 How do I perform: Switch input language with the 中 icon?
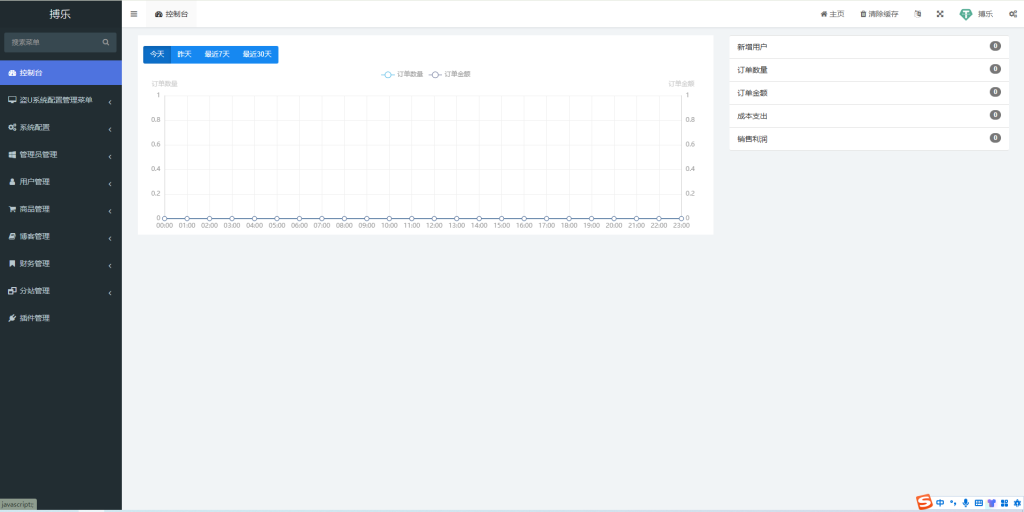940,503
